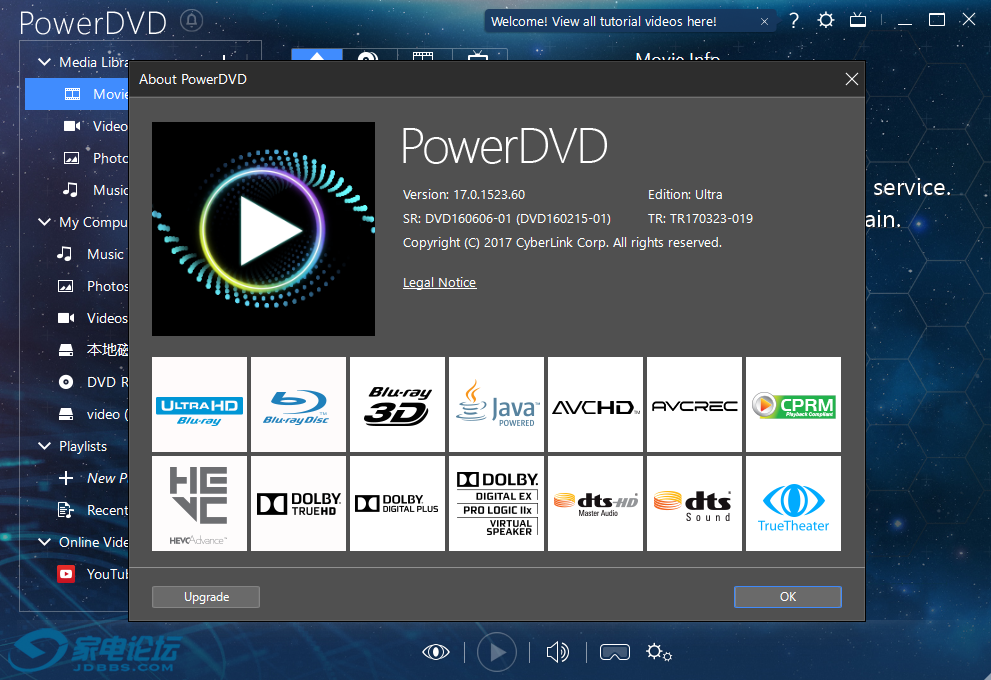This screenshot has width=991, height=680.
Task: Click the Dolby Digital Plus logo
Action: click(398, 504)
